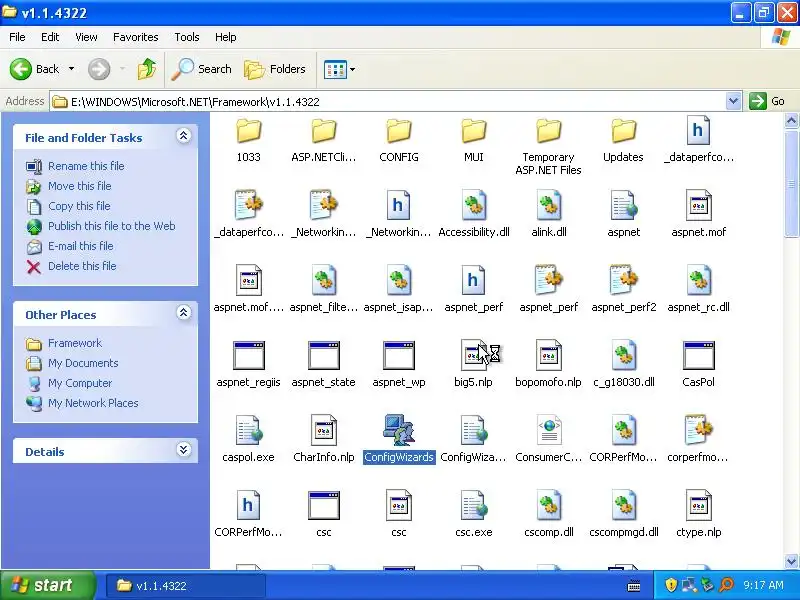Open My Computer from Other Places

click(80, 383)
